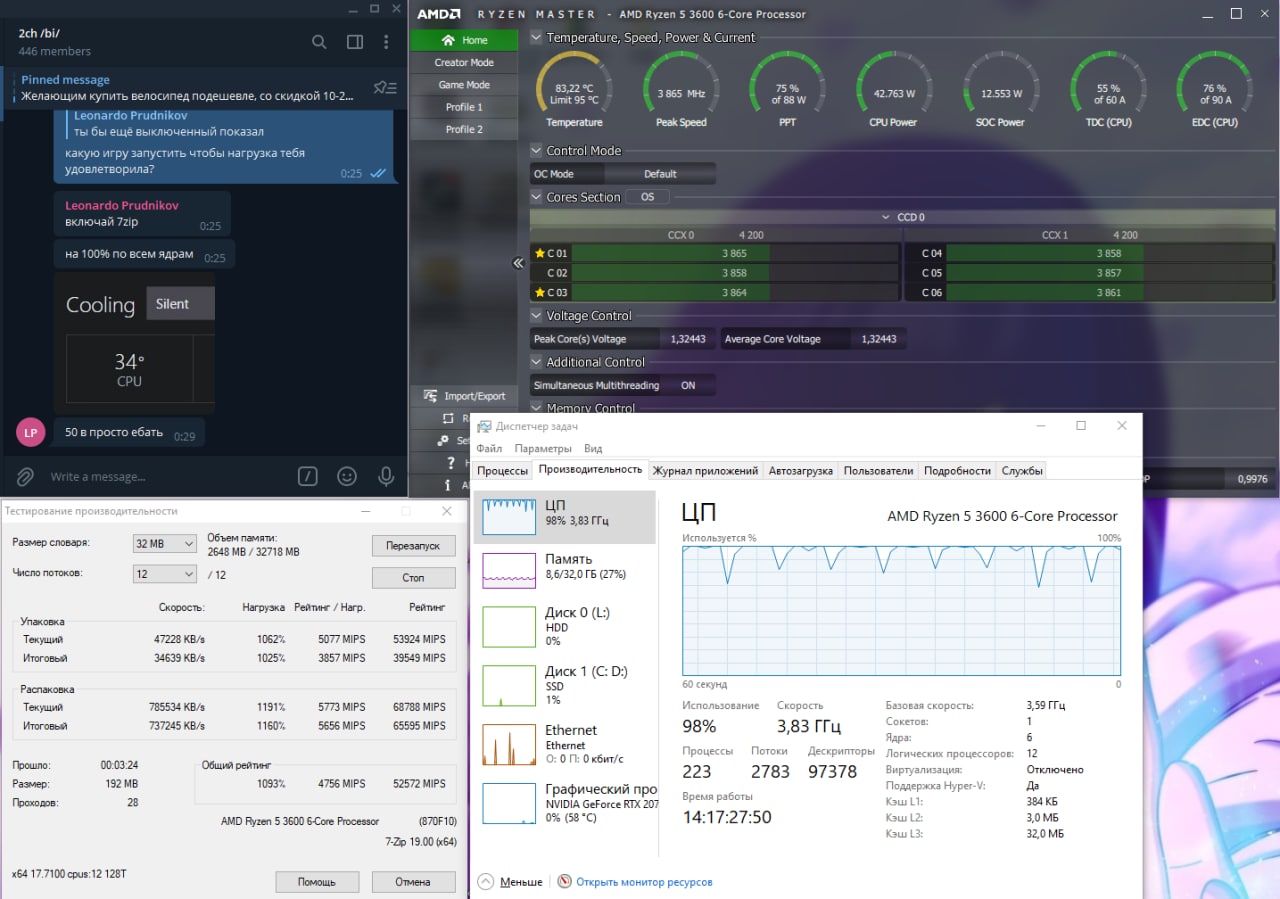Collapse the Voltage Control section
Screen dimensions: 1280x899
coord(537,316)
